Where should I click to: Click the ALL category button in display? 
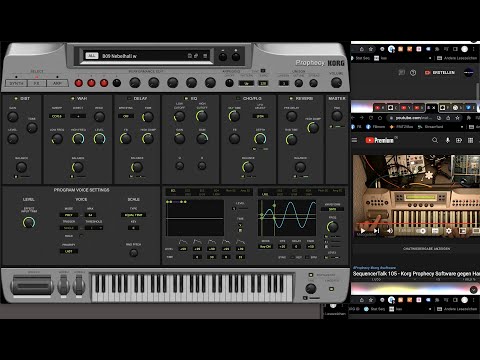click(91, 56)
